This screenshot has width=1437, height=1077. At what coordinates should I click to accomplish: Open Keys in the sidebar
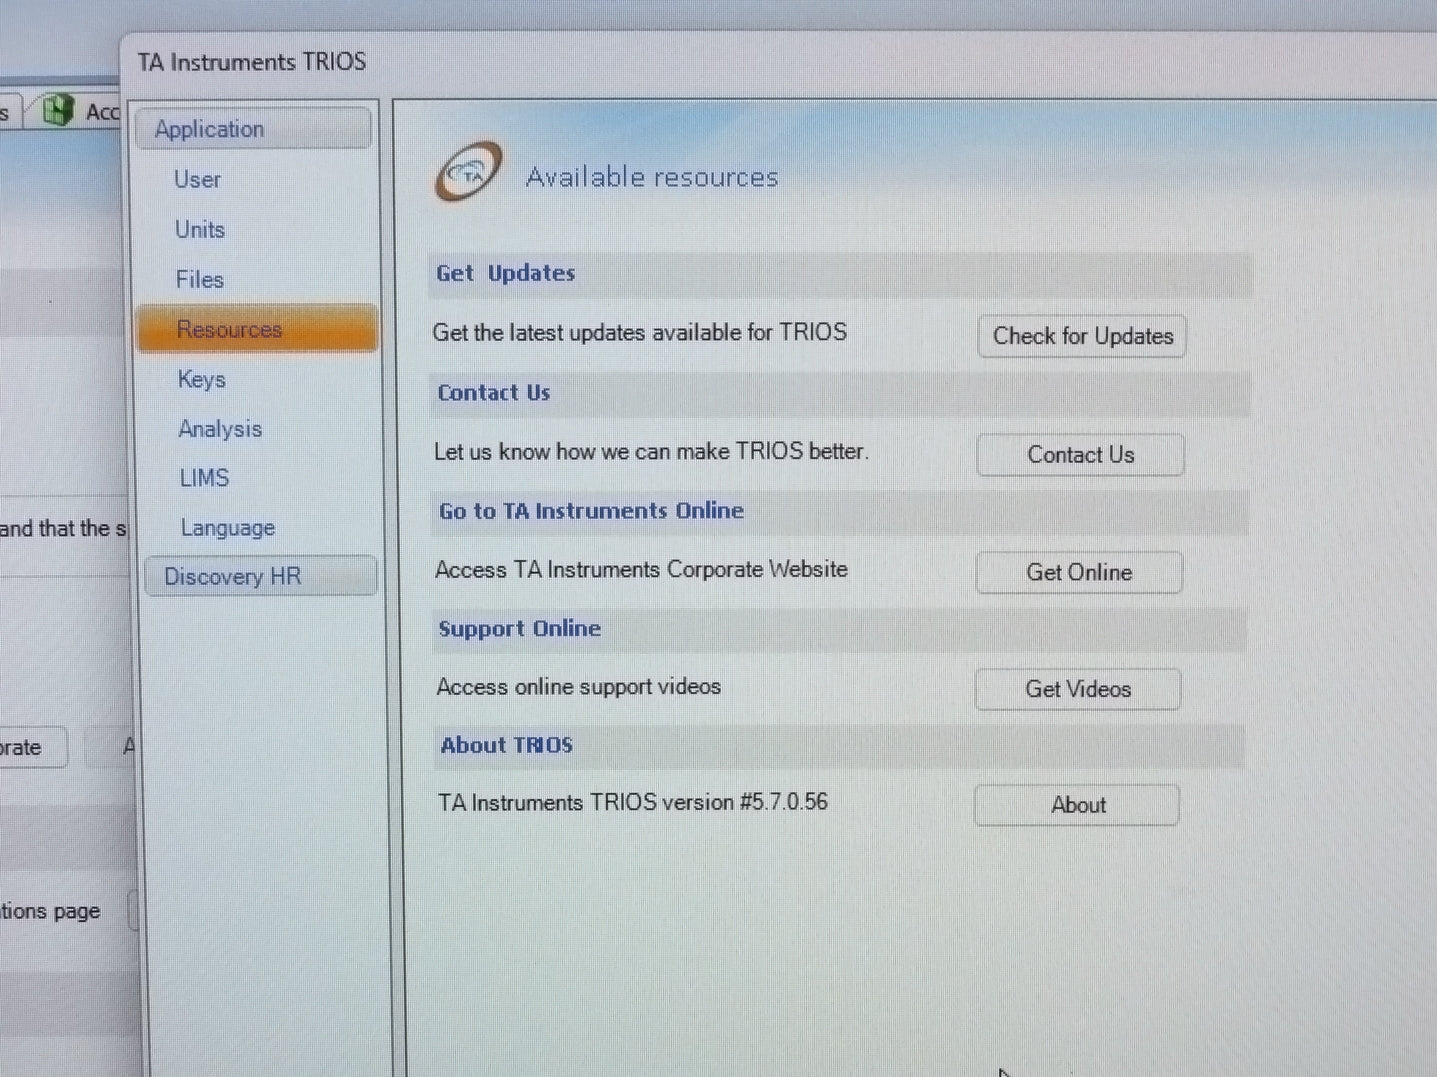(202, 379)
